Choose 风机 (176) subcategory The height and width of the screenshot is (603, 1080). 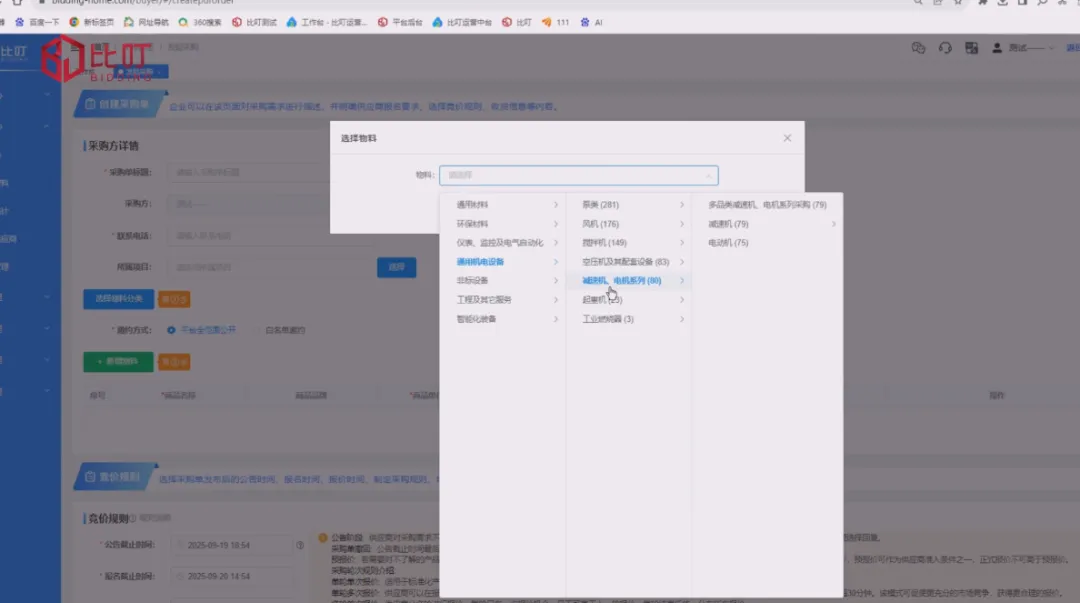pyautogui.click(x=601, y=224)
